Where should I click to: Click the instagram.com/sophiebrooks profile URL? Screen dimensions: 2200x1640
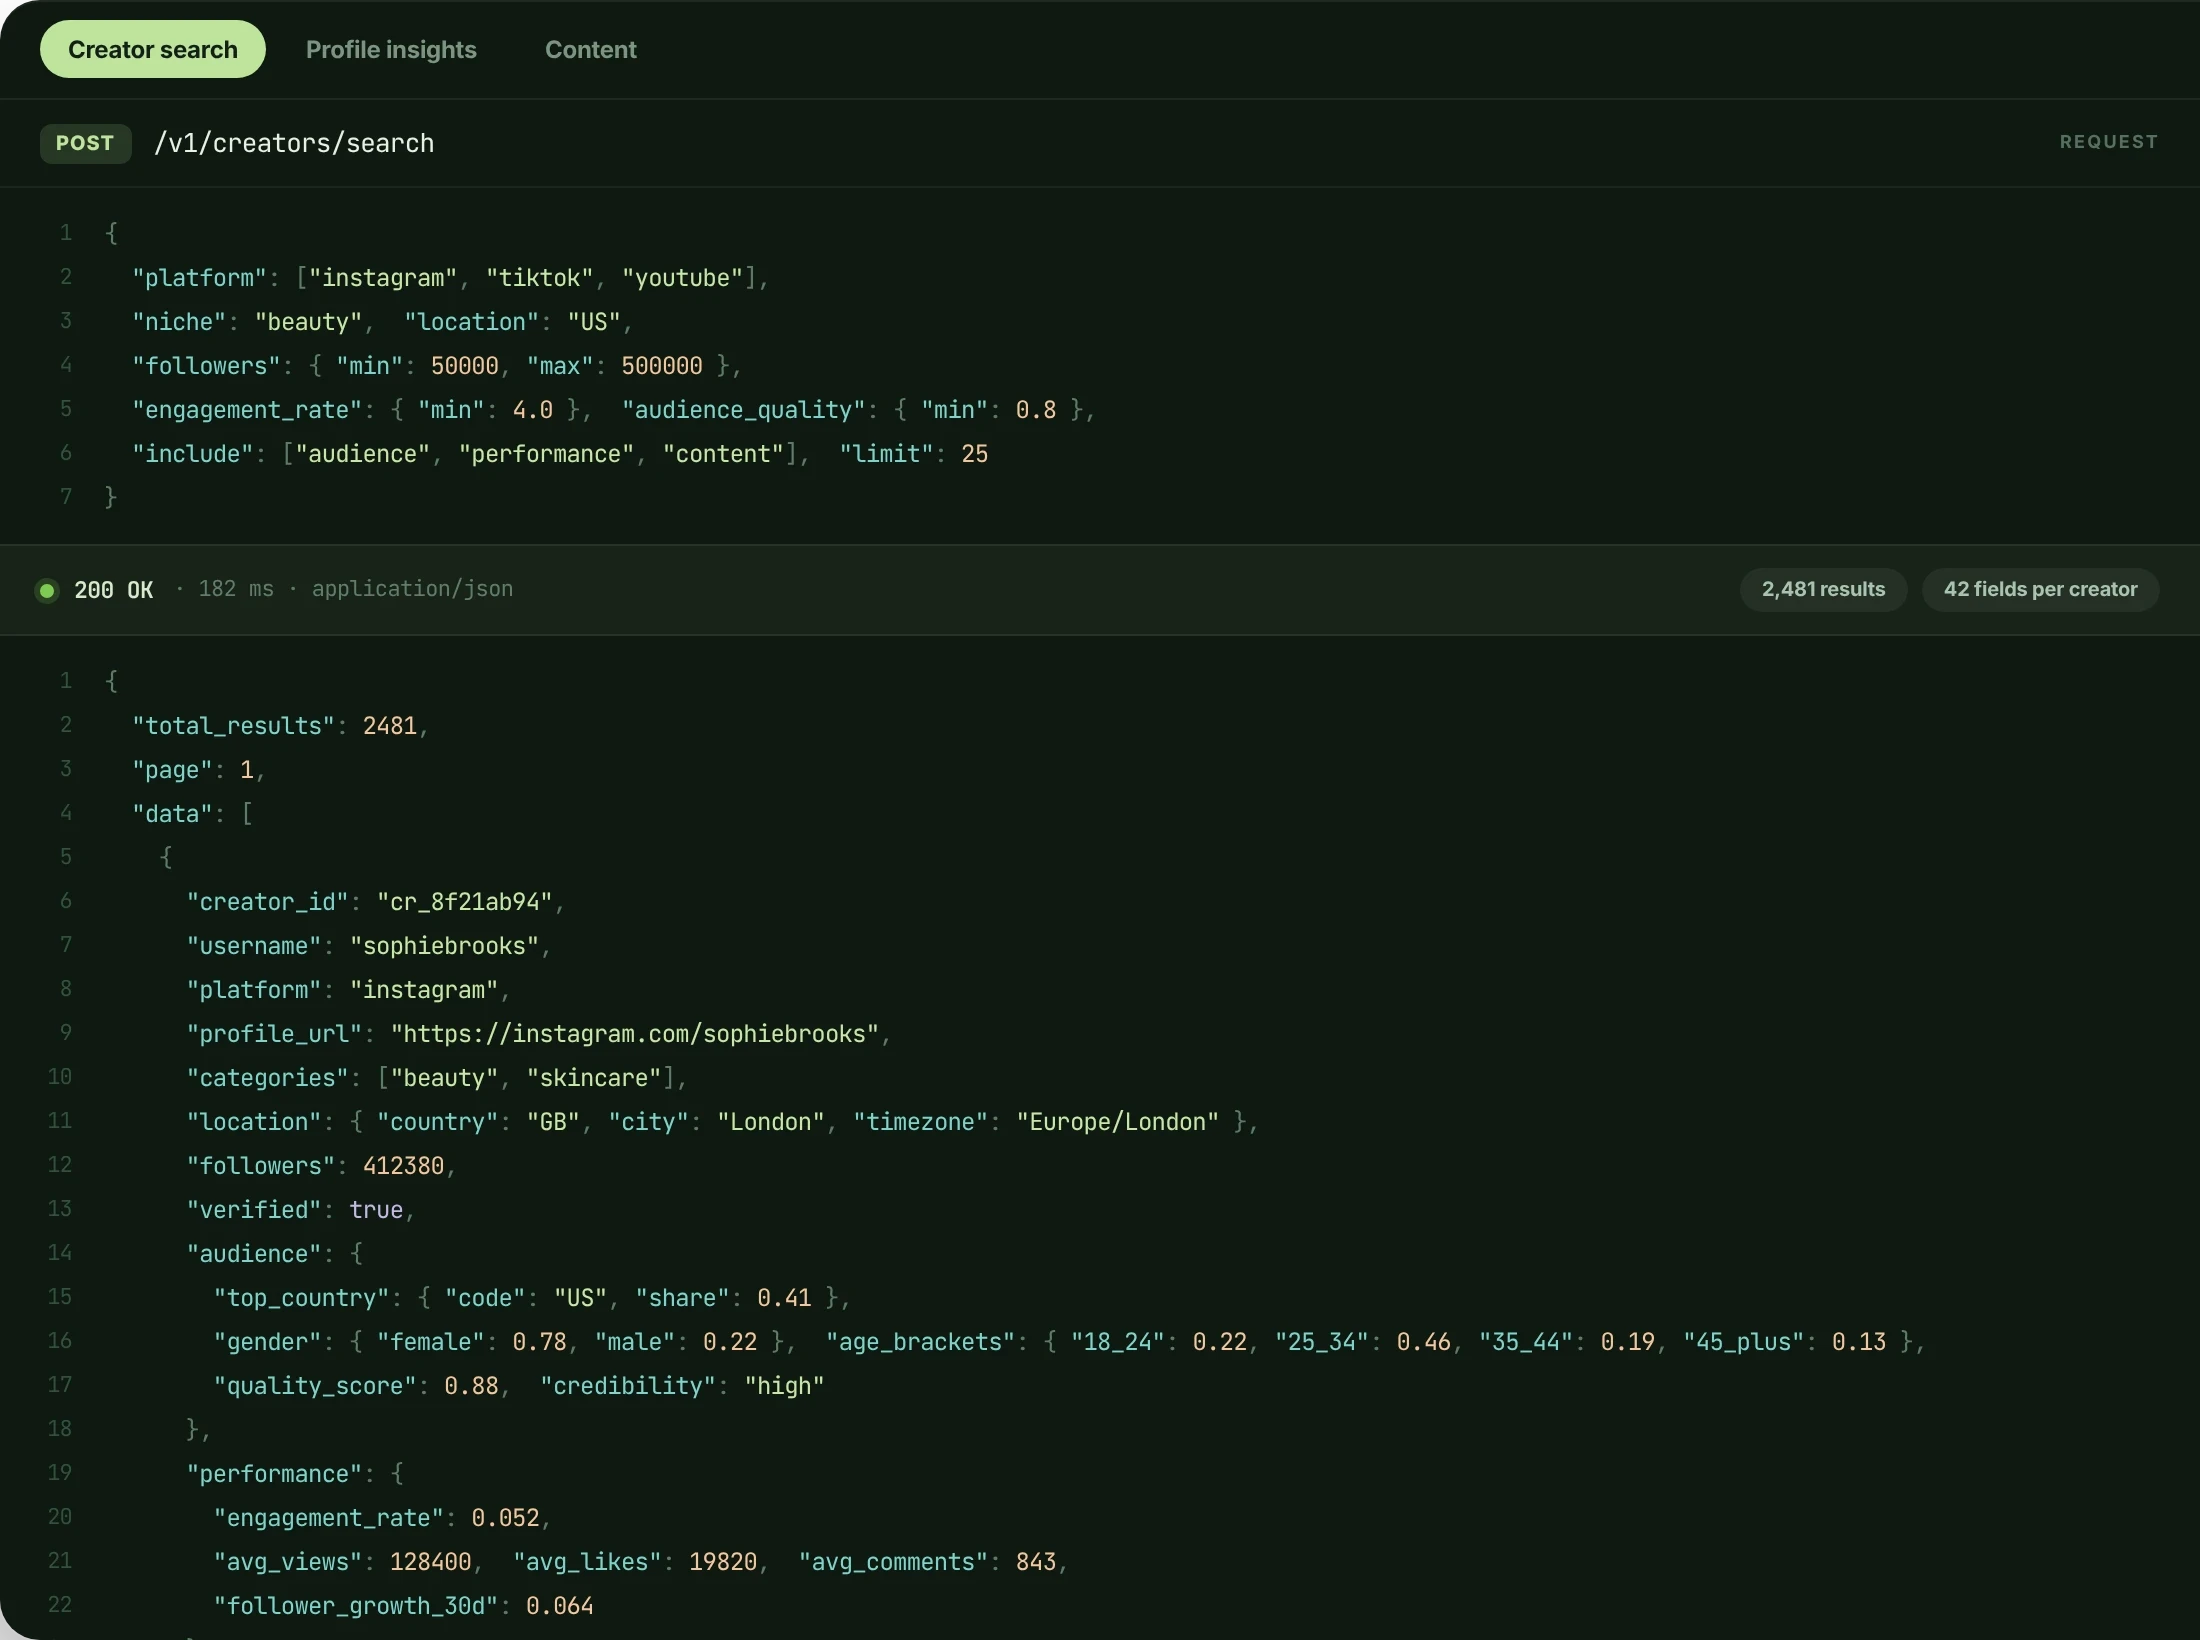[635, 1034]
